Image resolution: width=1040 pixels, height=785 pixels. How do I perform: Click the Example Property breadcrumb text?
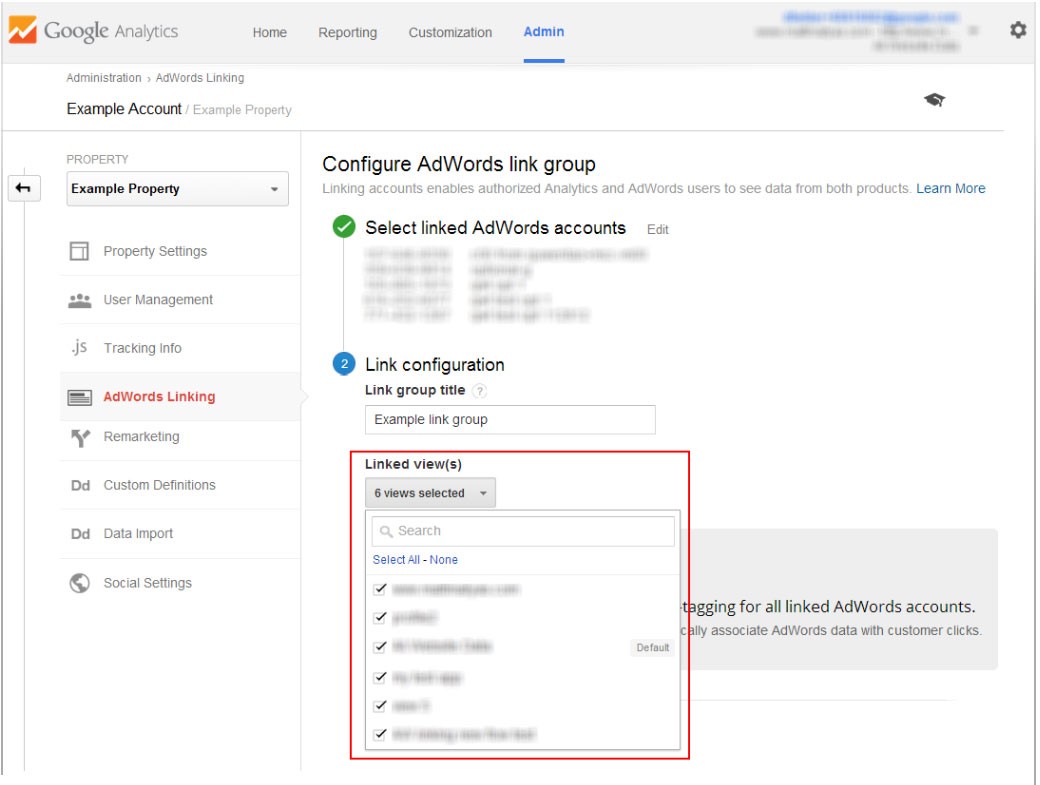pyautogui.click(x=242, y=110)
